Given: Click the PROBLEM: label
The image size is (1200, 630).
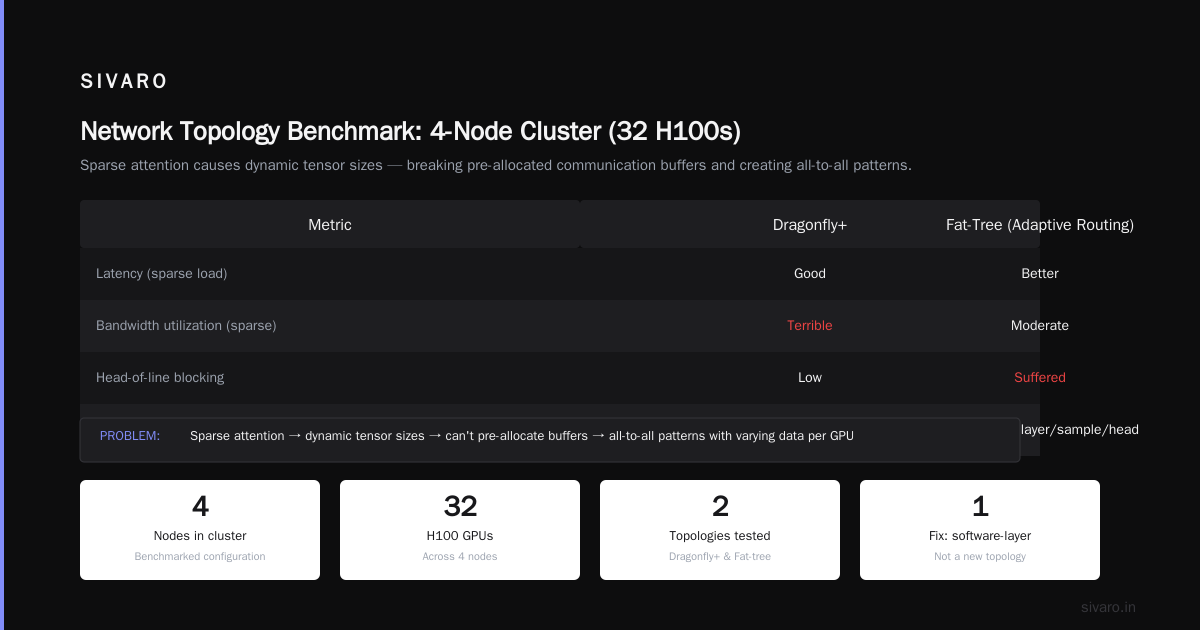Looking at the screenshot, I should point(130,436).
